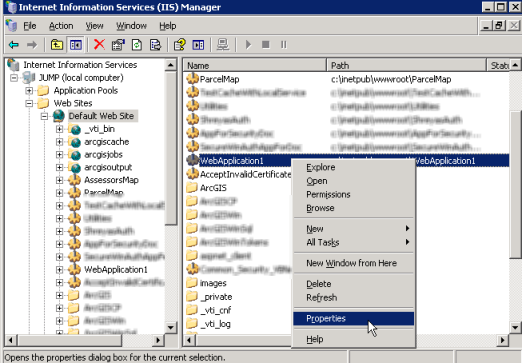522x363 pixels.
Task: Collapse the Default Web Site node
Action: (x=44, y=116)
